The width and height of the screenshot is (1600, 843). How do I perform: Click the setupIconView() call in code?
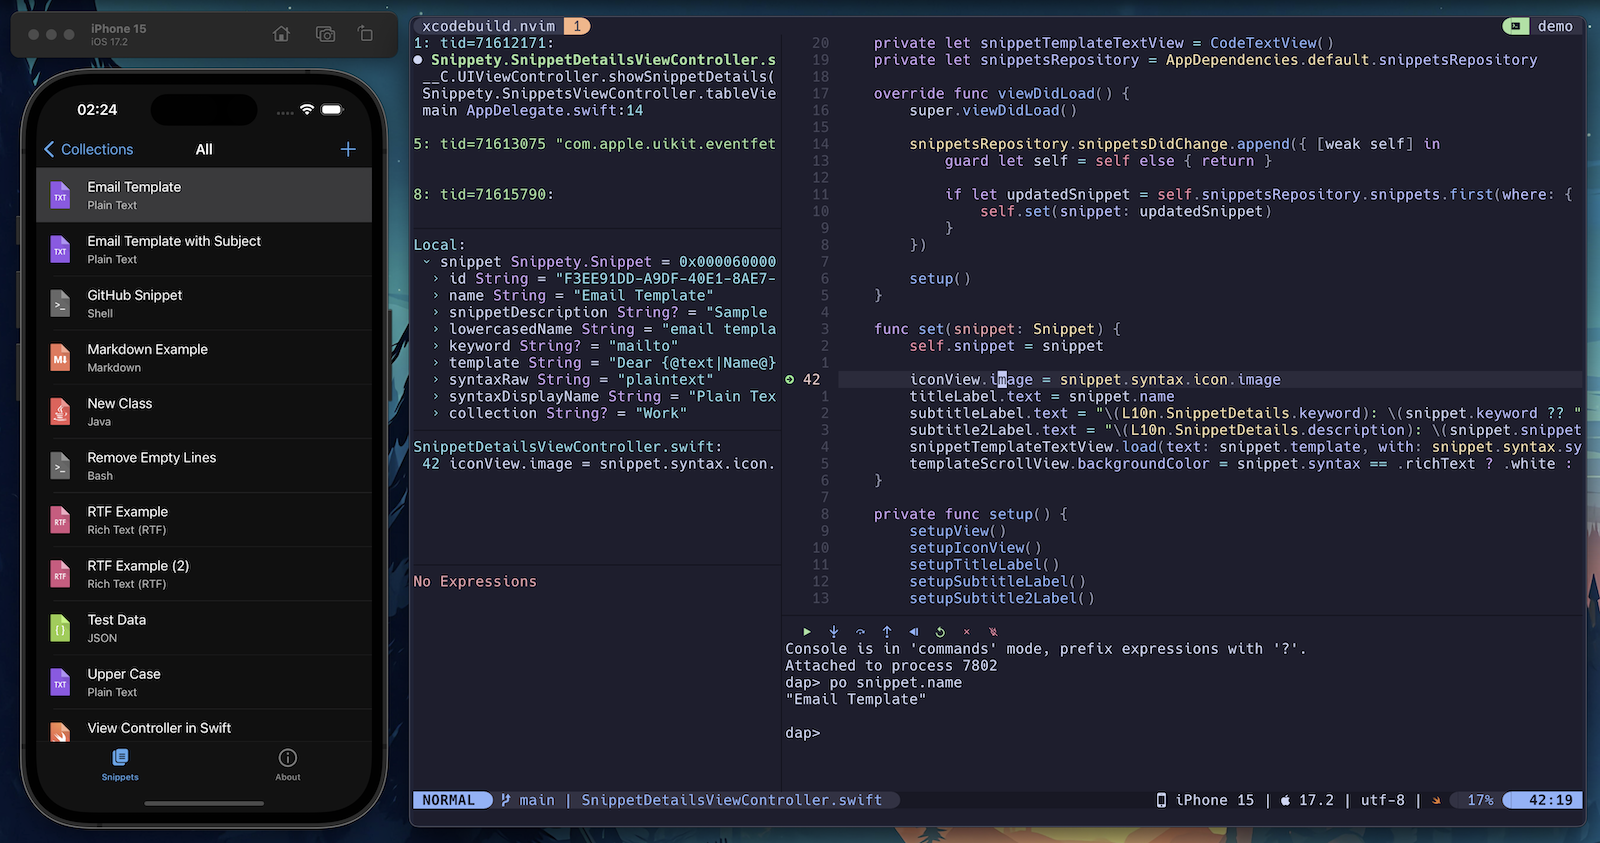tap(975, 548)
